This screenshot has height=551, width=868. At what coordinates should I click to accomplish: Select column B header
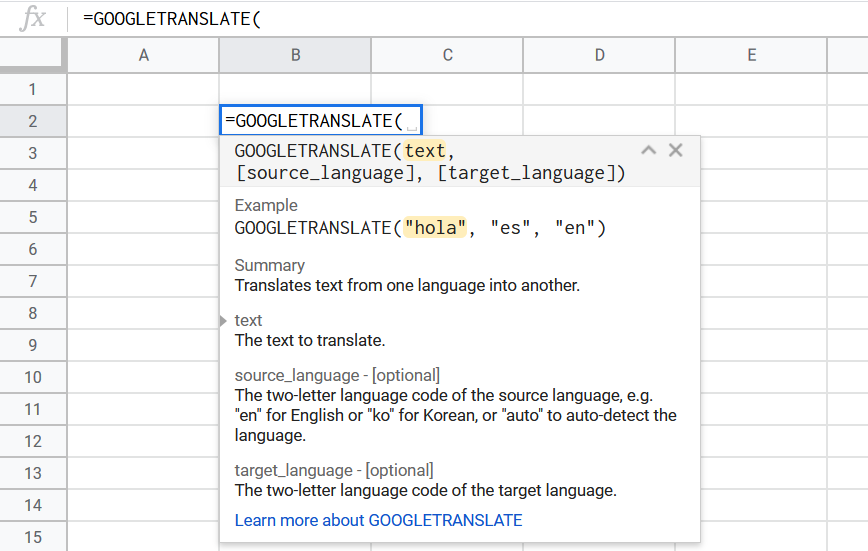(295, 55)
